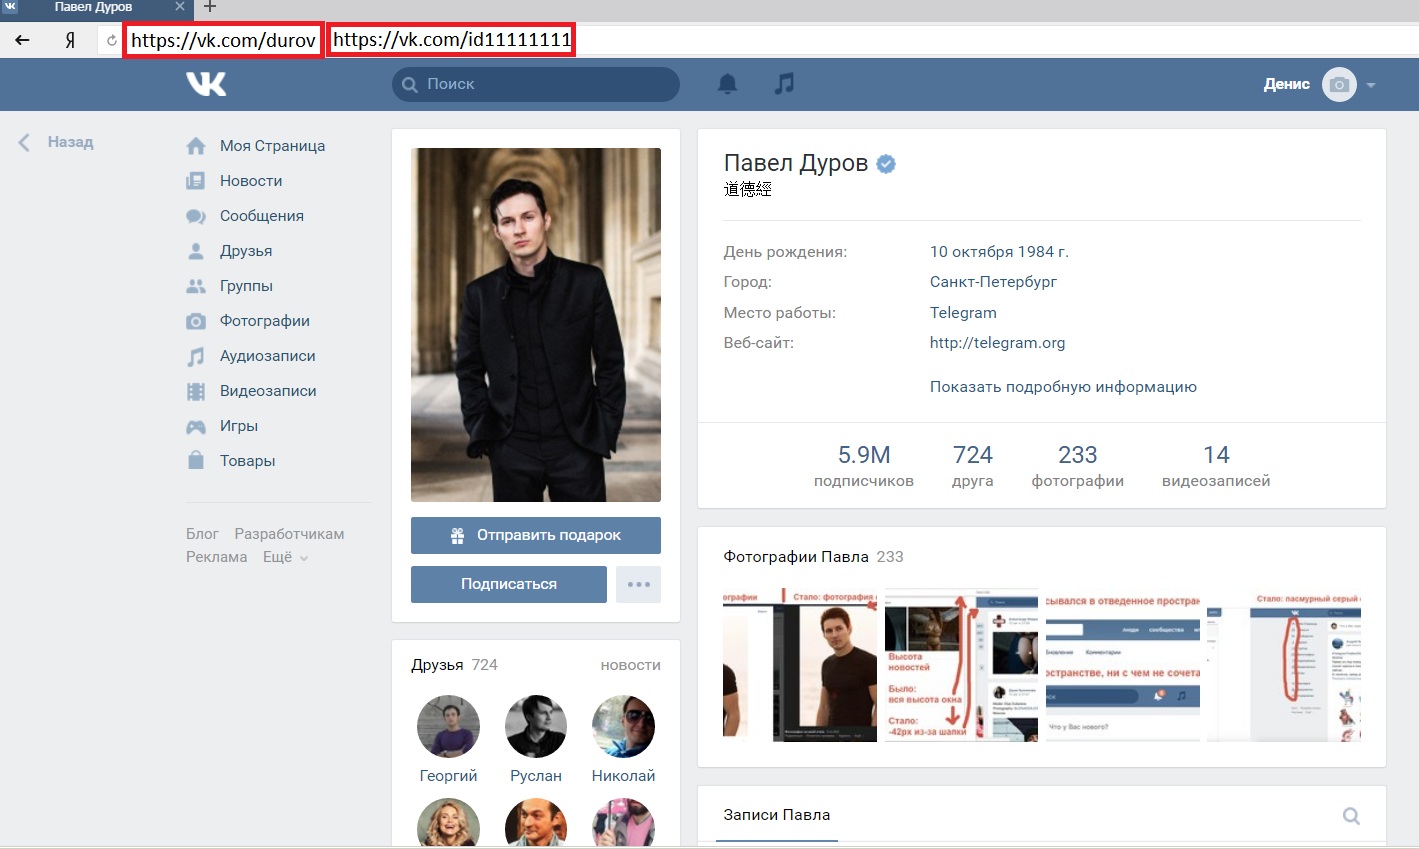The image size is (1419, 849).
Task: Open the telegram.org website link
Action: pos(997,343)
